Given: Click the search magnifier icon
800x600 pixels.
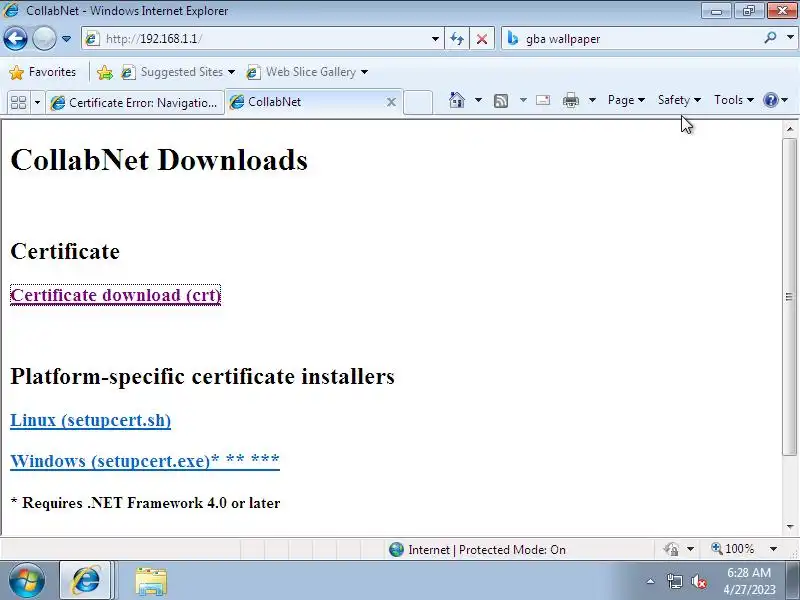Looking at the screenshot, I should (x=770, y=38).
